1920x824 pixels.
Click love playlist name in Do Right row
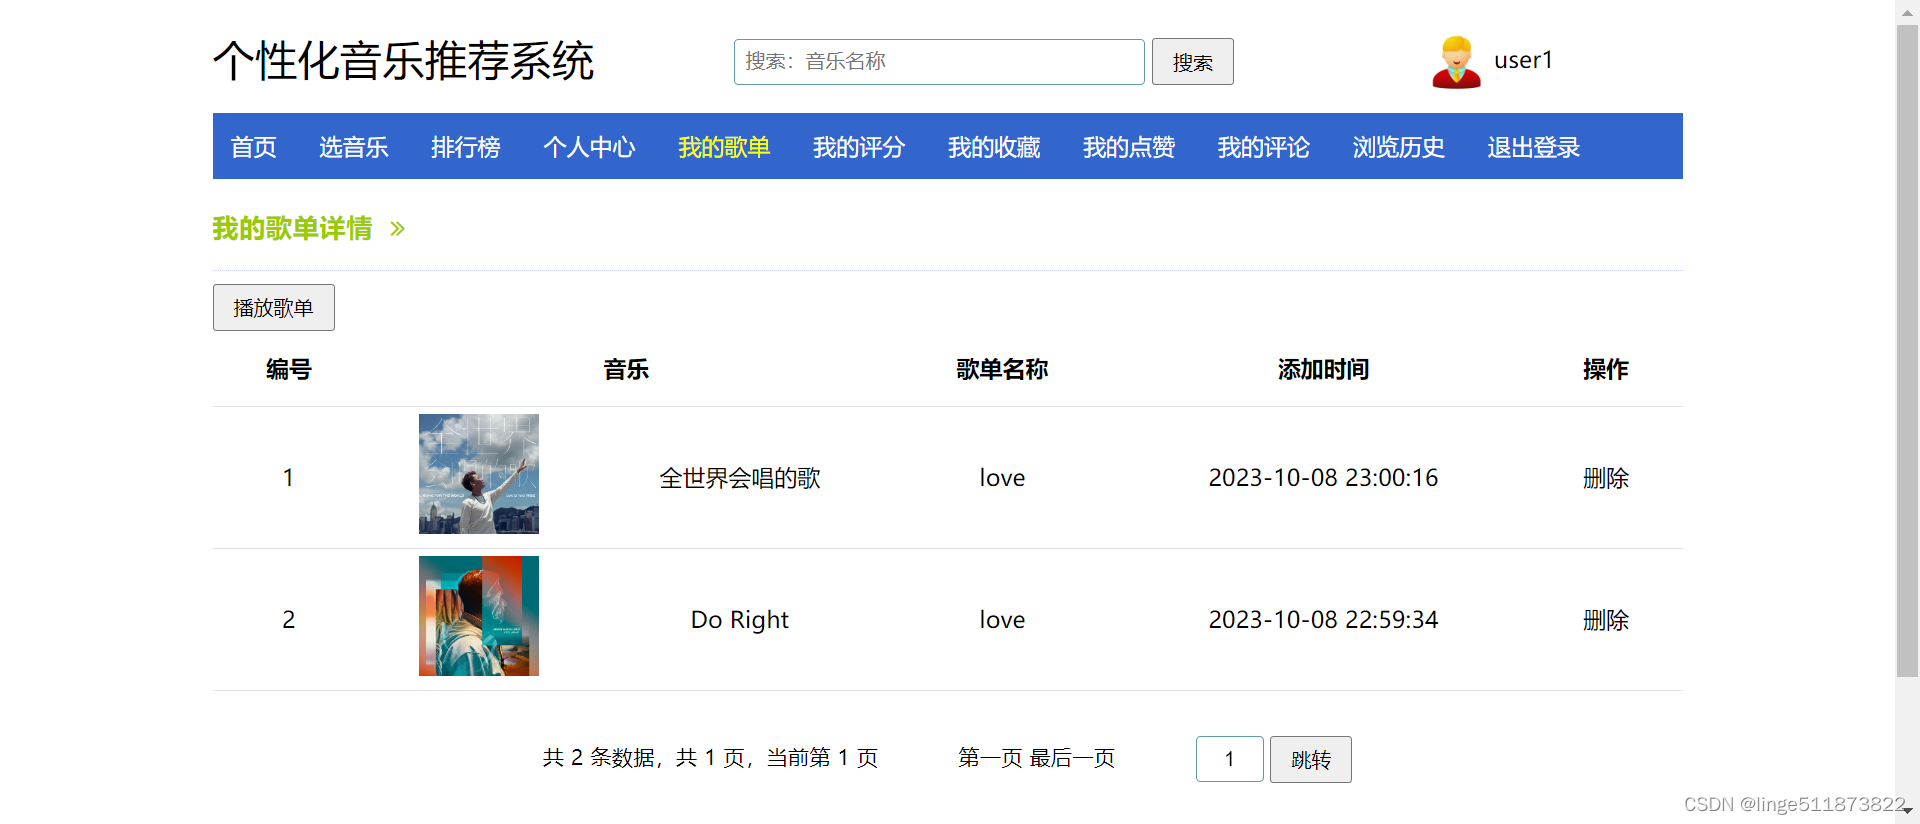click(x=1002, y=620)
